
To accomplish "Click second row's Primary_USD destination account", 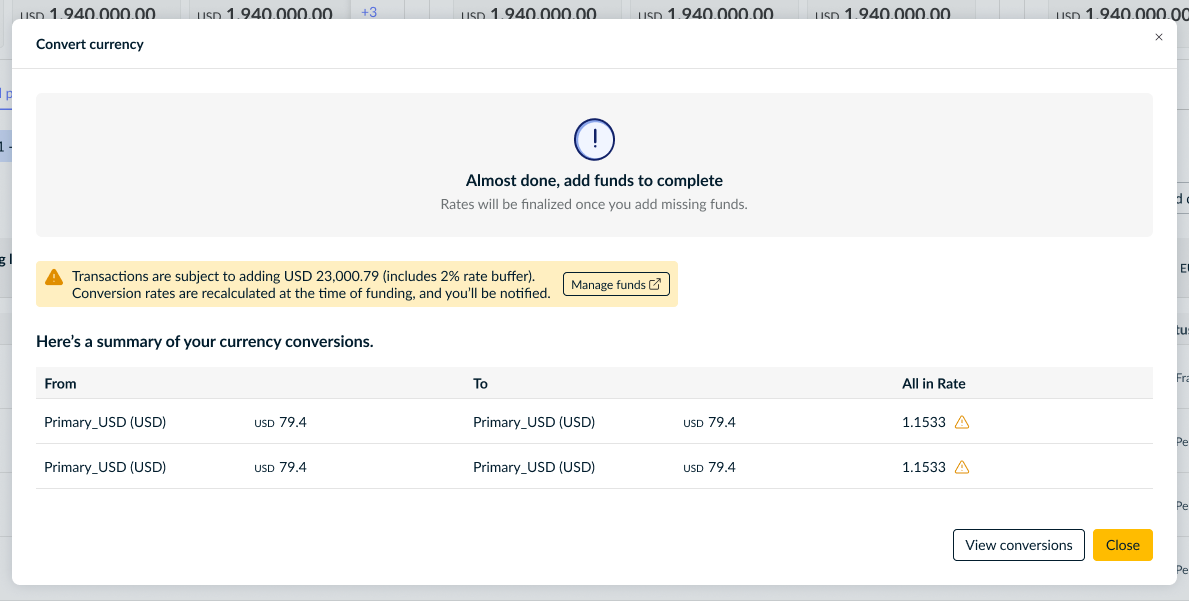I will [x=534, y=467].
